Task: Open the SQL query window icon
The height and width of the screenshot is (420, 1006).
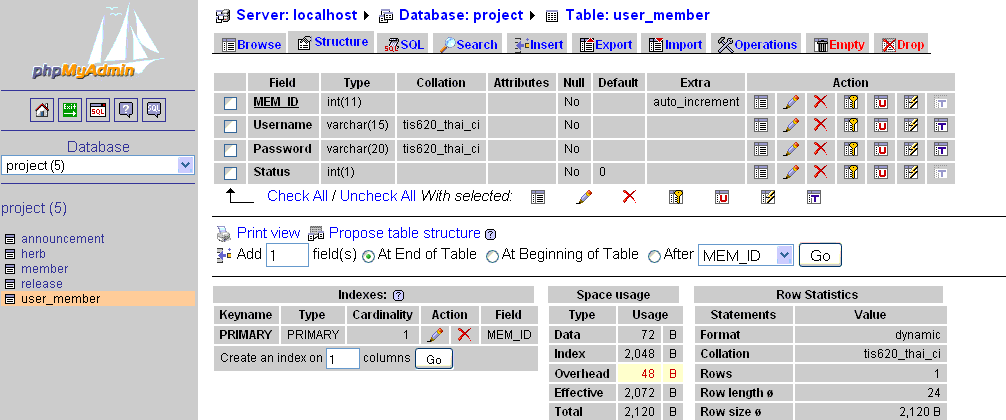Action: (x=98, y=110)
